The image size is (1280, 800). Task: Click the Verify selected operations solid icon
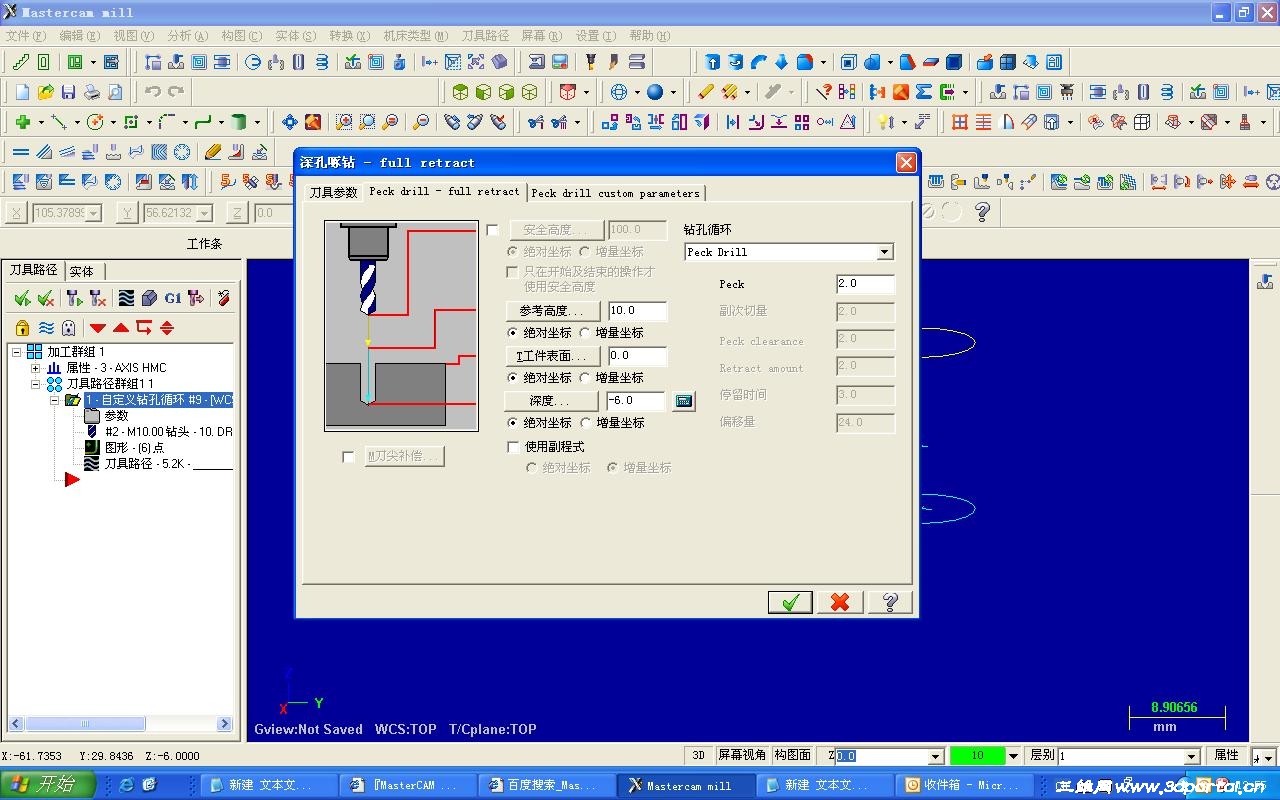pyautogui.click(x=149, y=298)
